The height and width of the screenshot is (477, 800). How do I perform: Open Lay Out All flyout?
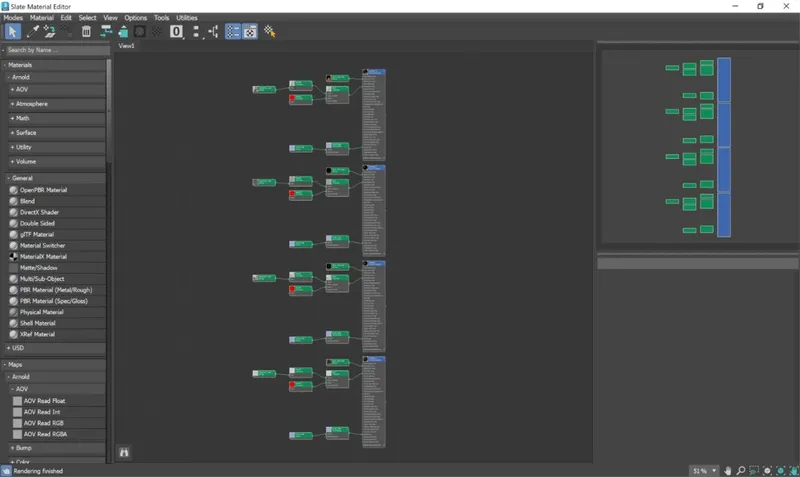(197, 32)
